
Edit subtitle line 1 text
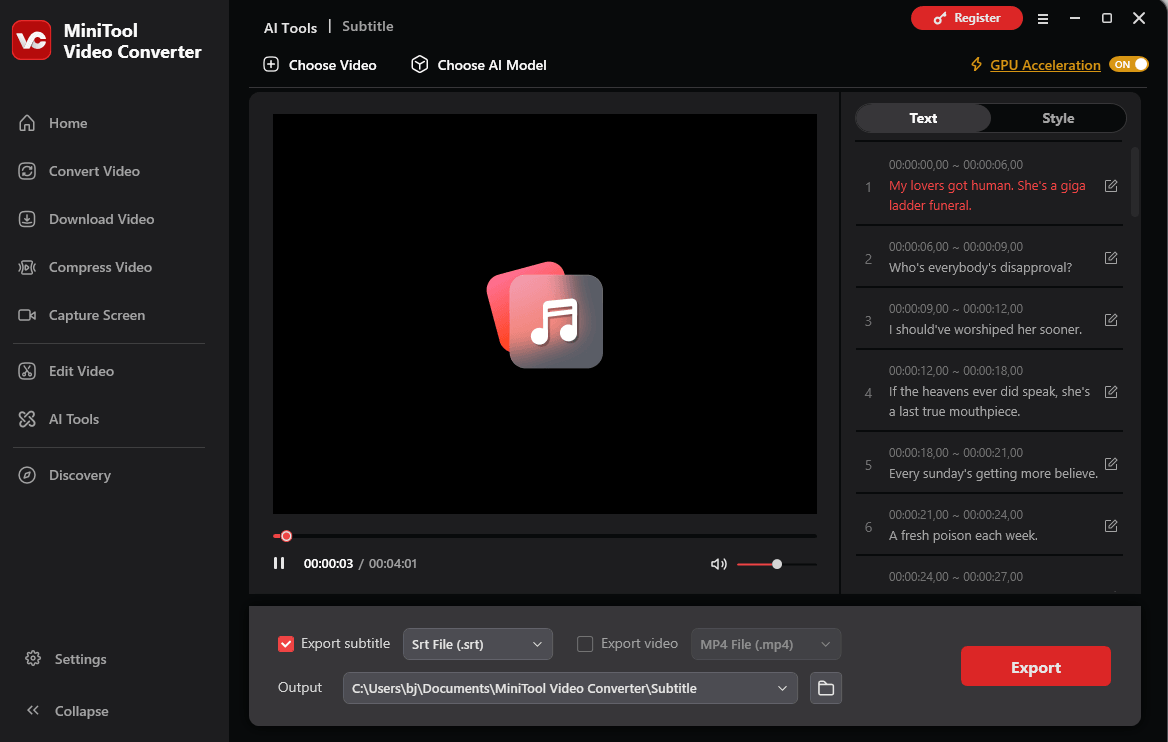coord(1111,186)
